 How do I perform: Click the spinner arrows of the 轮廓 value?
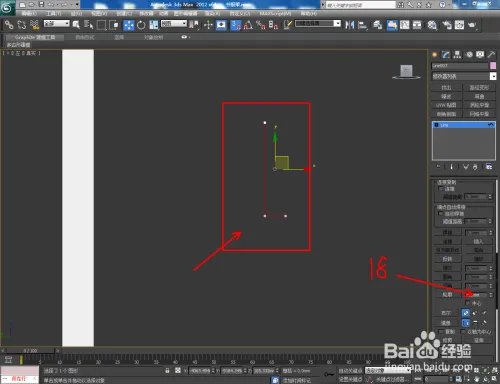pyautogui.click(x=490, y=295)
